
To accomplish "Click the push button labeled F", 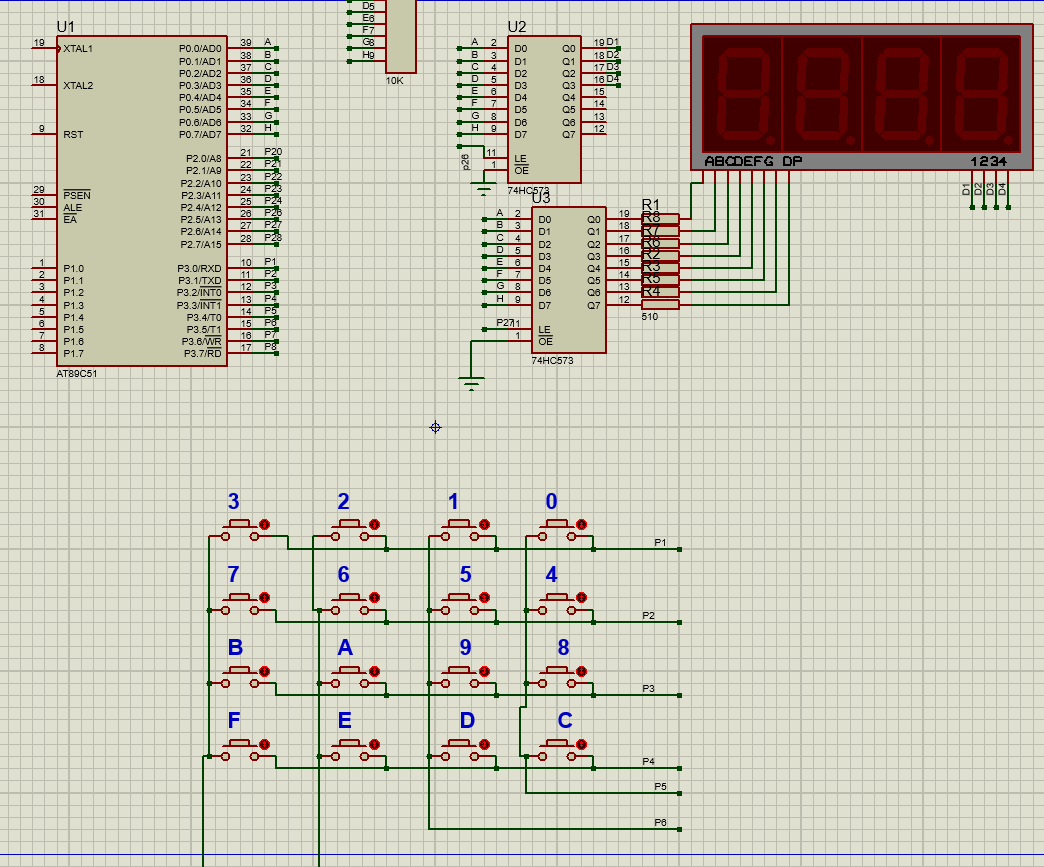I will pos(240,750).
